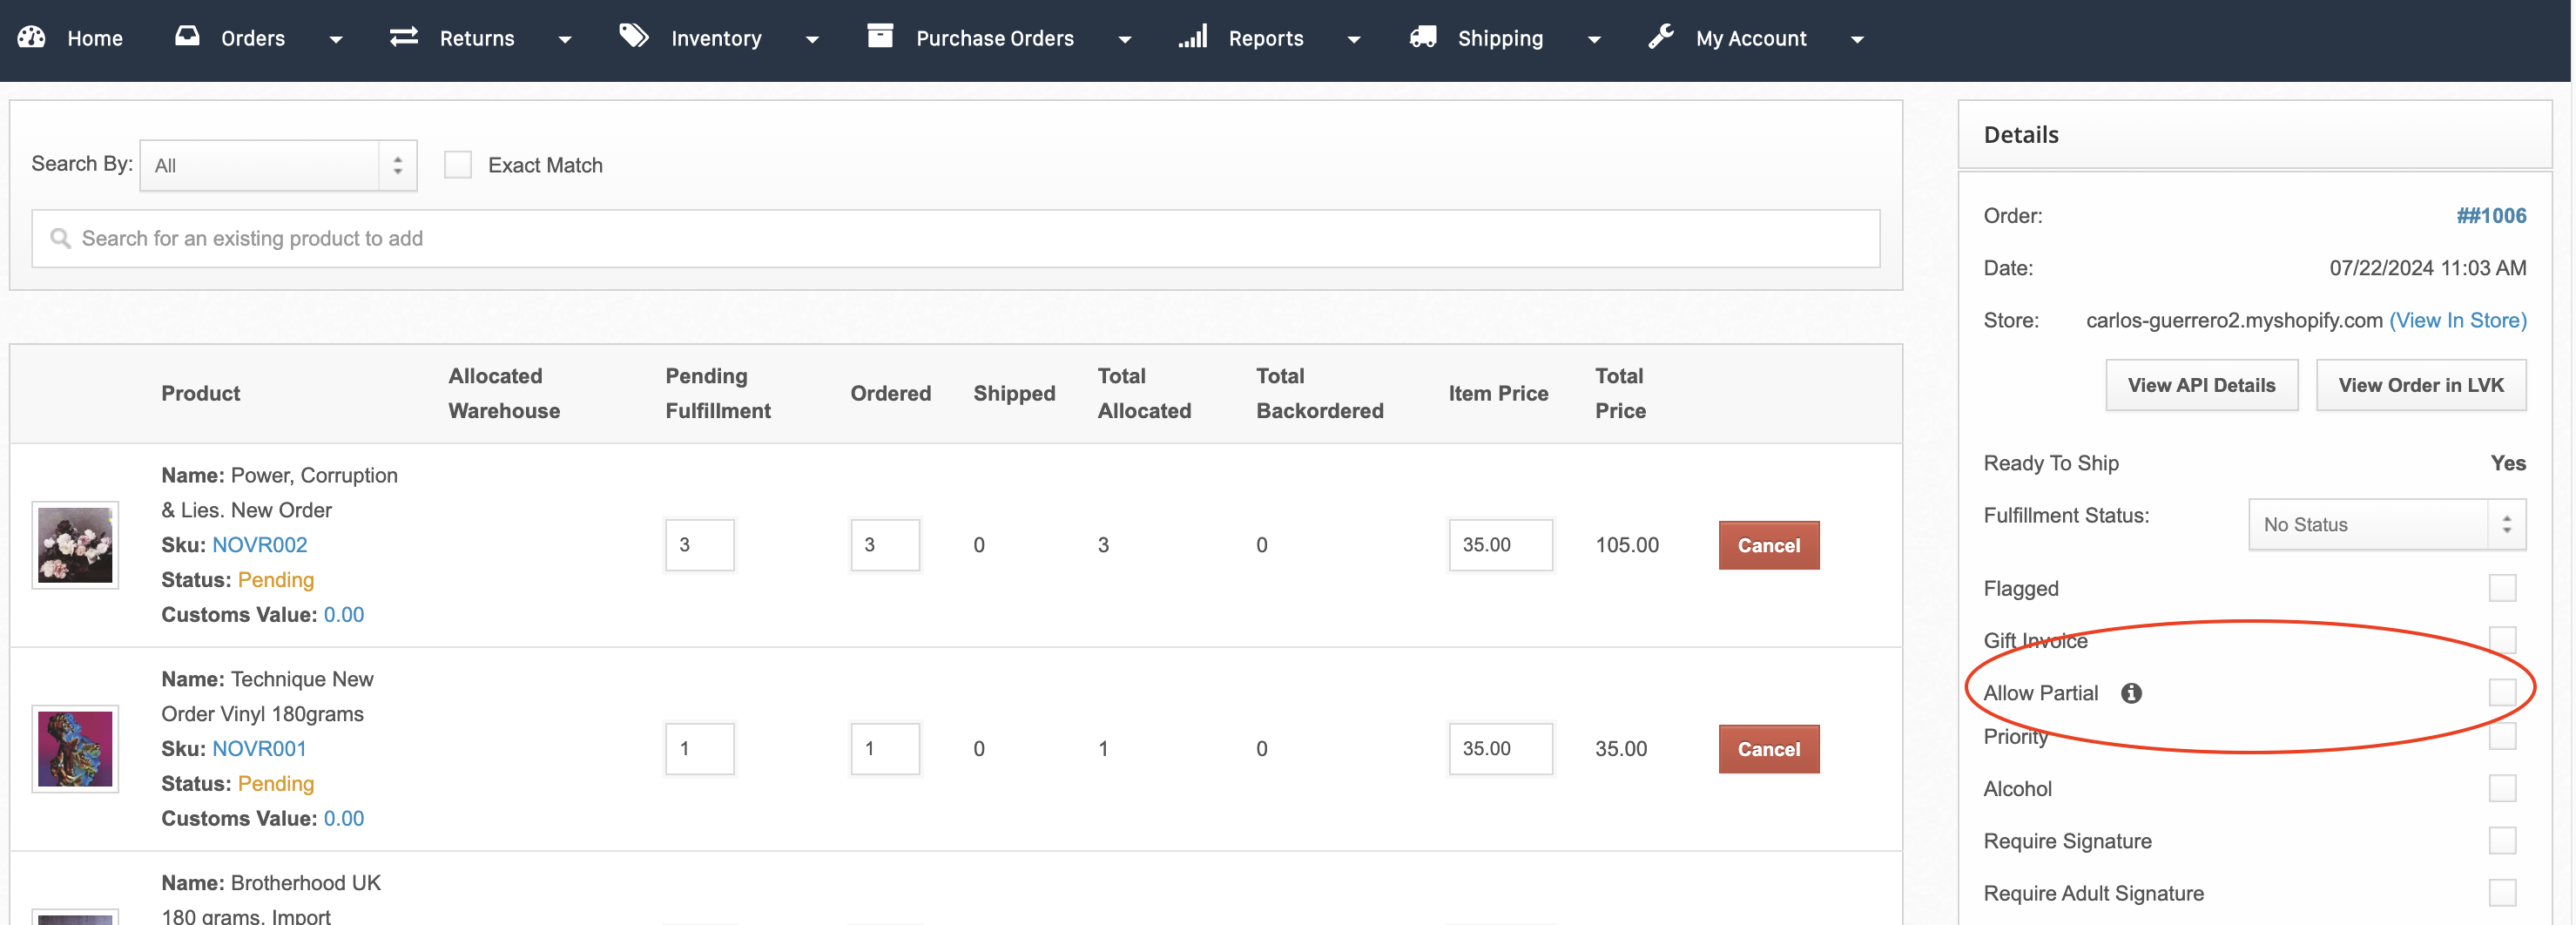Open the Orders menu
This screenshot has height=925, width=2576.
pyautogui.click(x=253, y=38)
